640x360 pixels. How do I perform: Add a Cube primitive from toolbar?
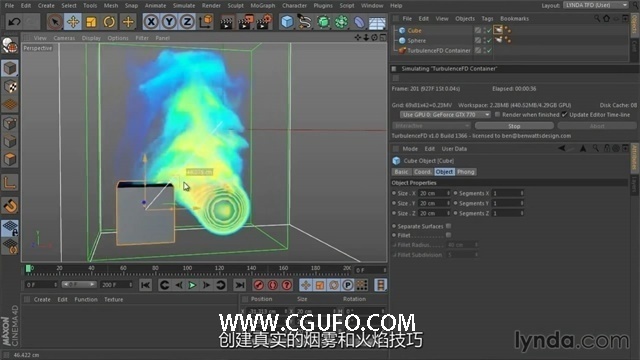tap(287, 22)
